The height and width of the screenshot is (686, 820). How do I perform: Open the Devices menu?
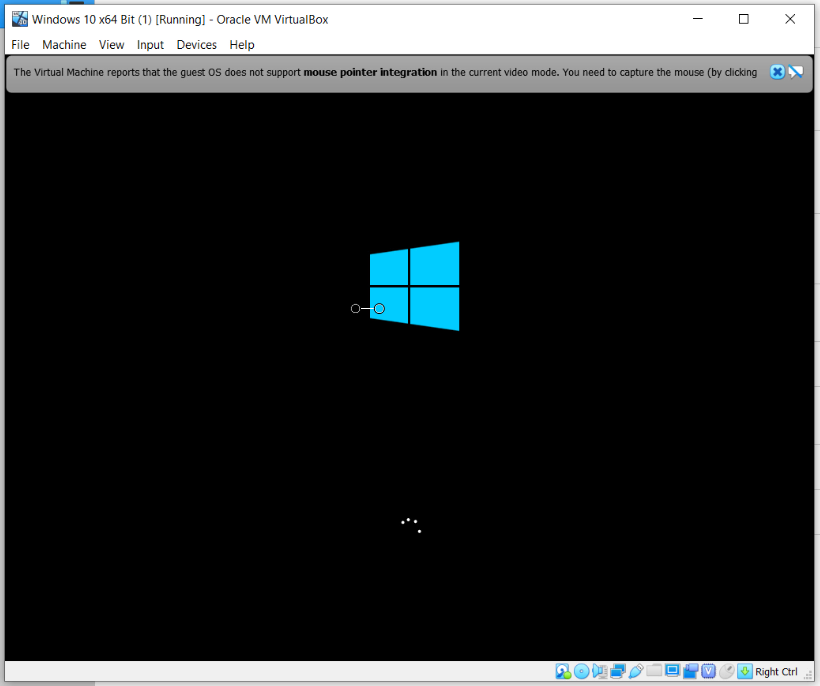[x=197, y=45]
